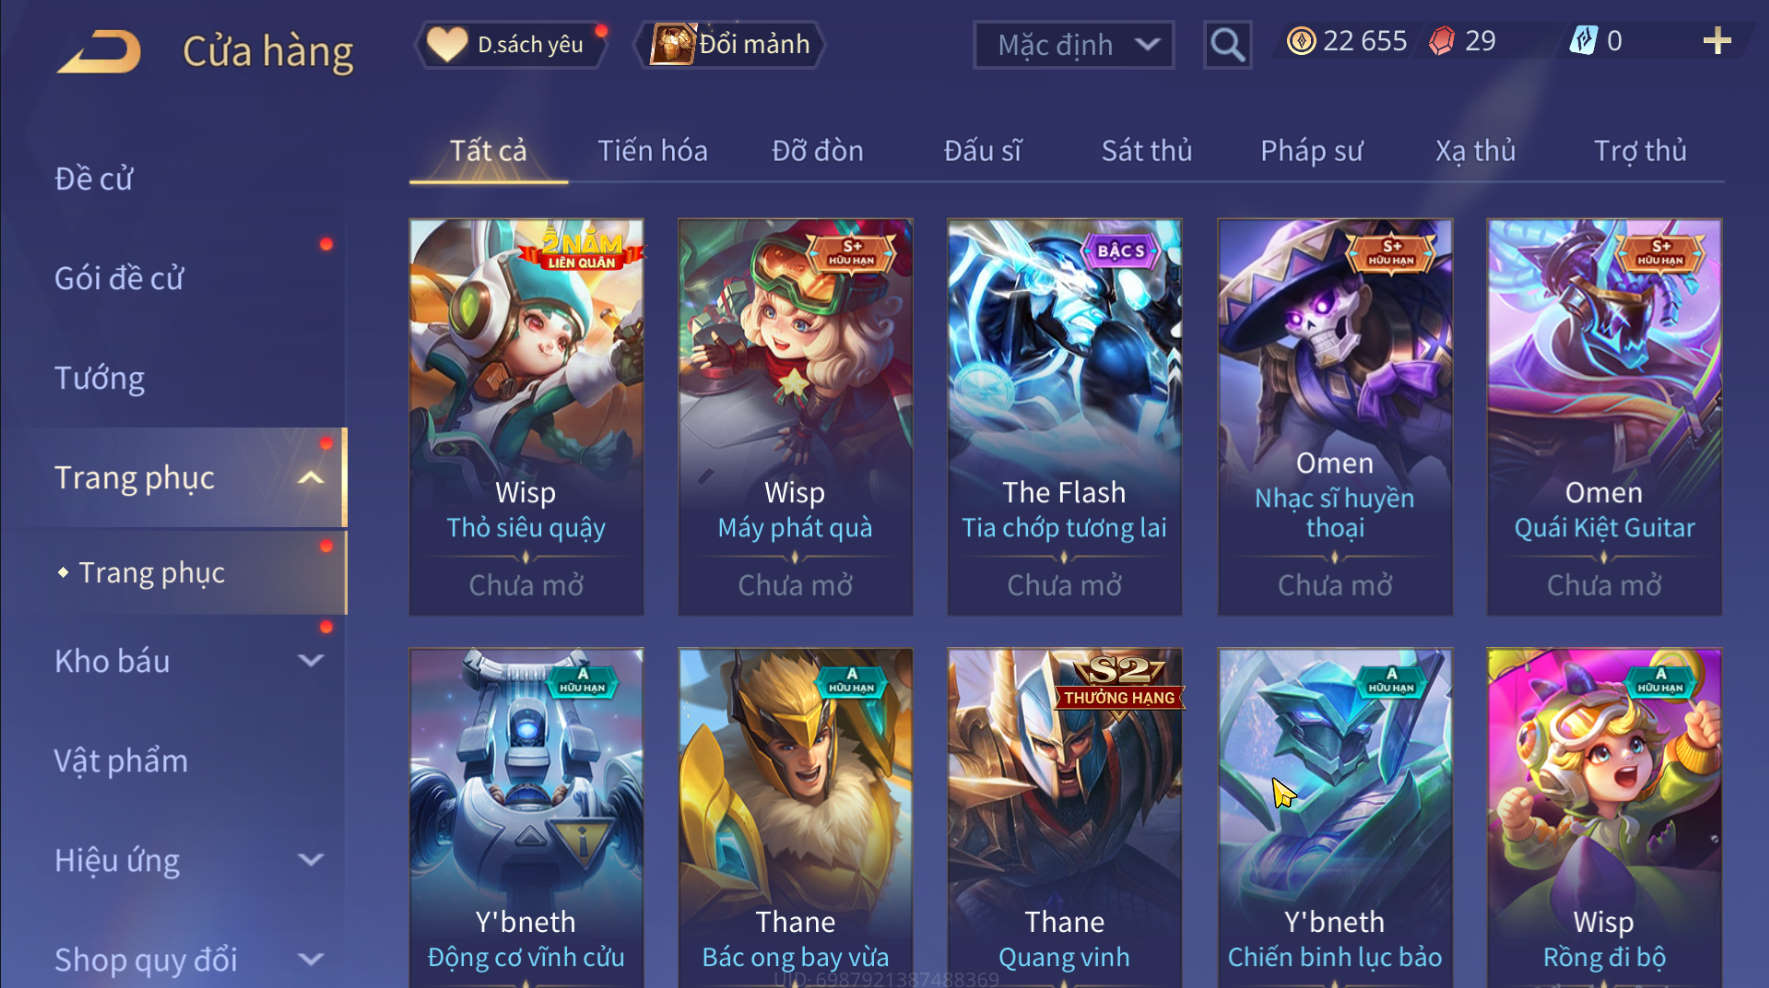This screenshot has width=1769, height=988.
Task: Click the plus icon to add currency
Action: coord(1717,41)
